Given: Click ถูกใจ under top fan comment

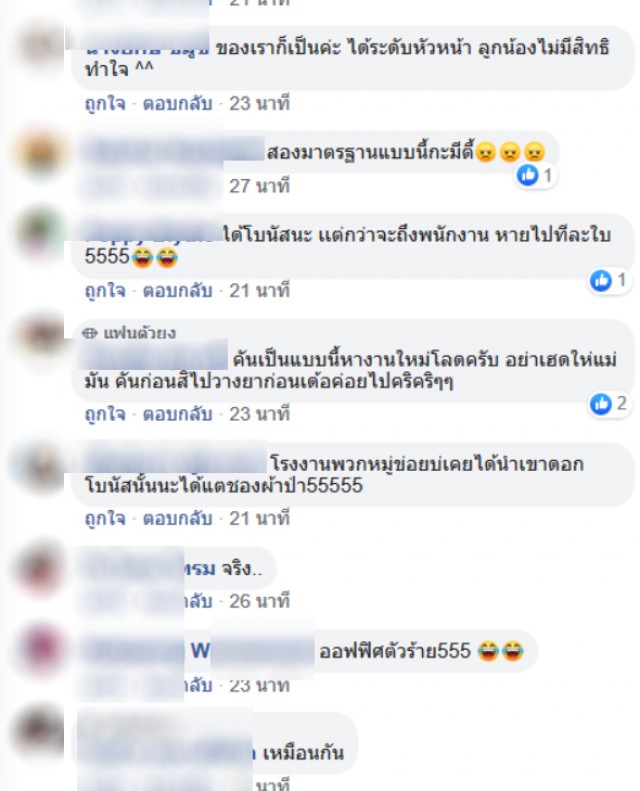Looking at the screenshot, I should [x=105, y=414].
